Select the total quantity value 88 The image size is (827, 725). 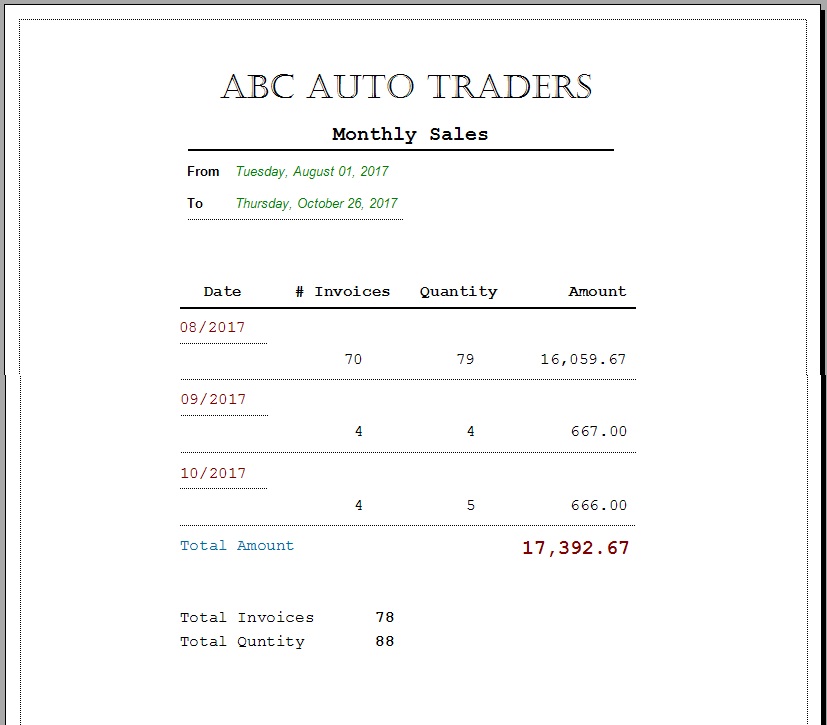[385, 641]
